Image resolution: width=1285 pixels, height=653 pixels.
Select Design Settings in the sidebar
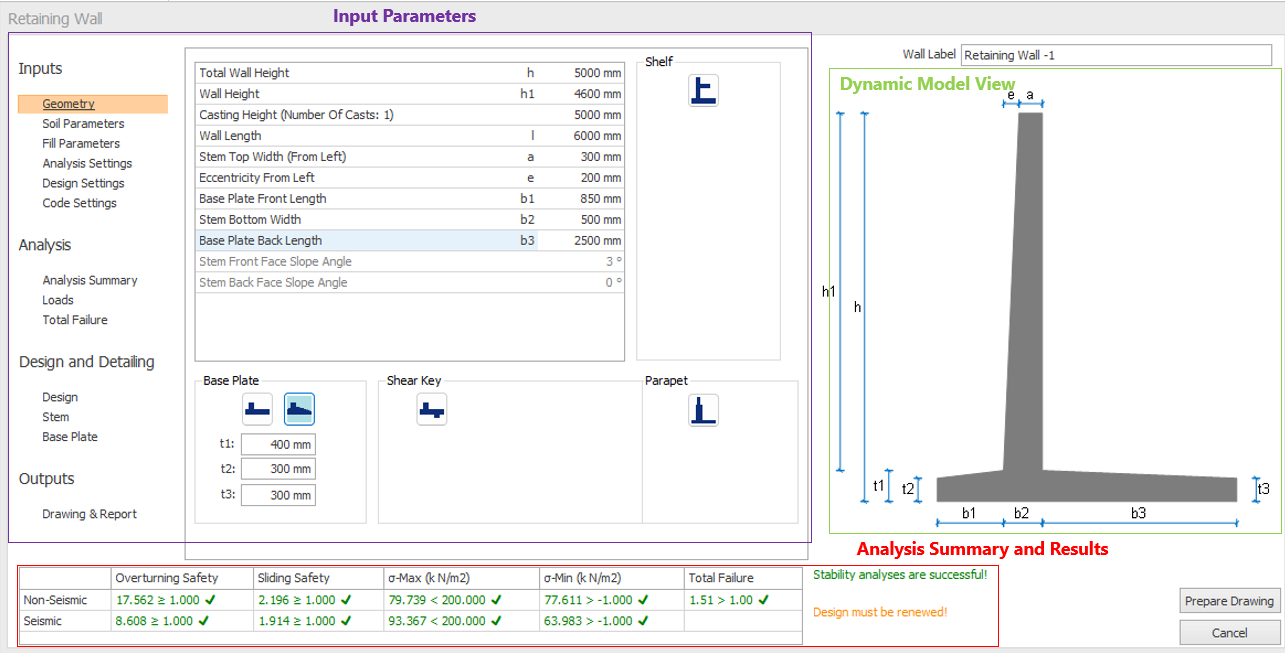point(83,183)
